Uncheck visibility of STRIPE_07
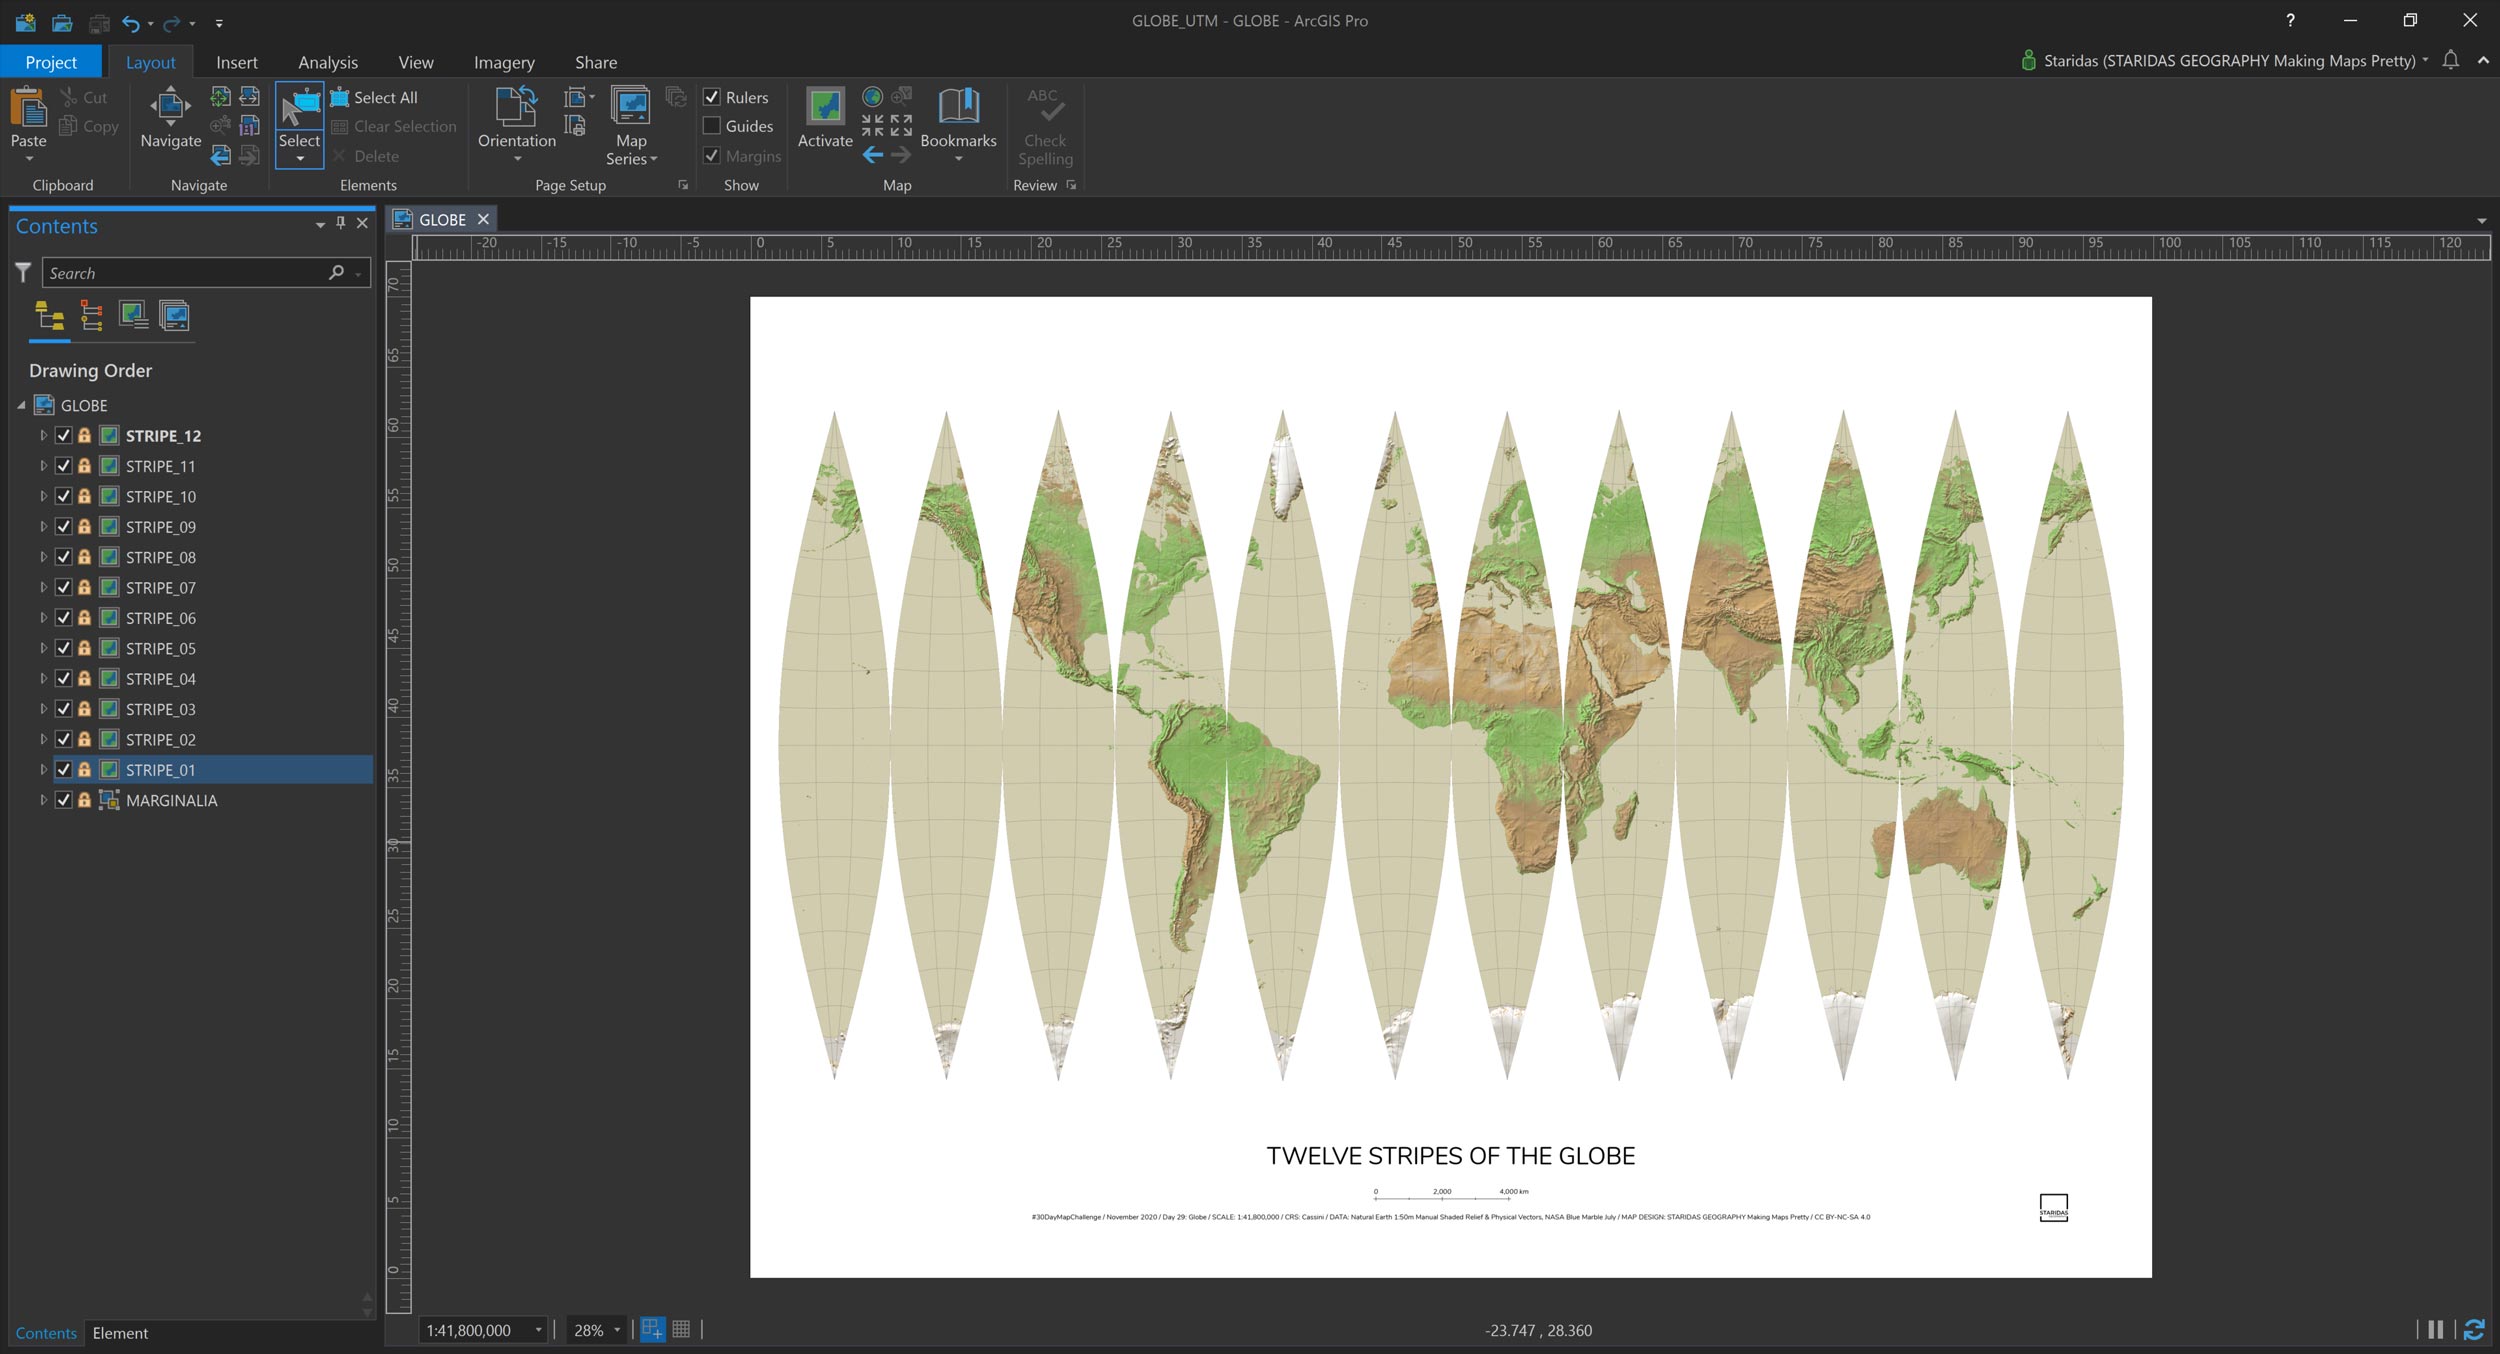The image size is (2500, 1354). (x=63, y=587)
